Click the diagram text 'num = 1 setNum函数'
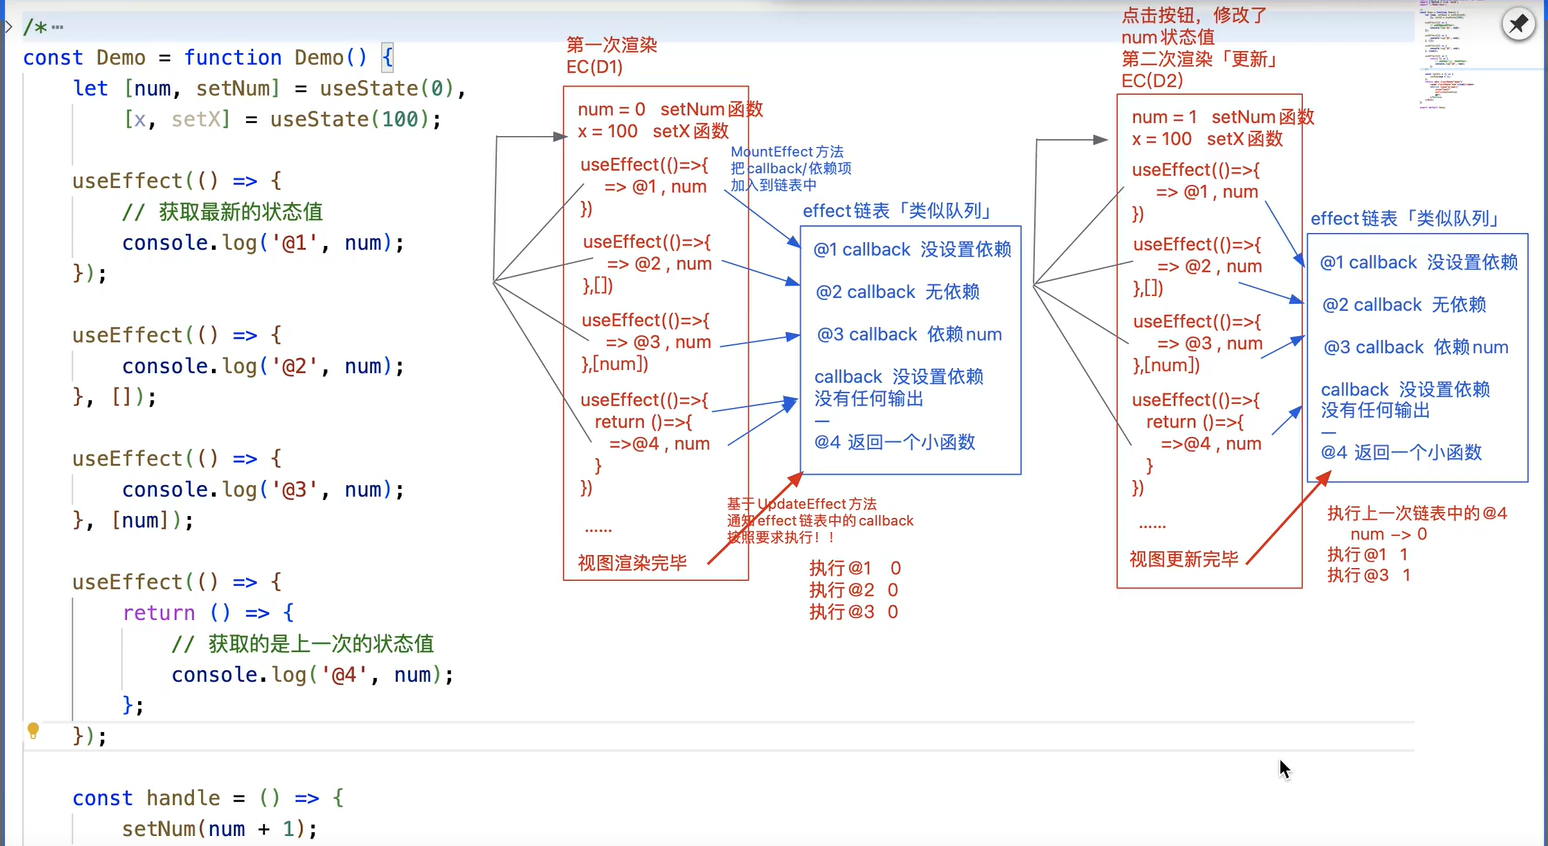 (1223, 117)
